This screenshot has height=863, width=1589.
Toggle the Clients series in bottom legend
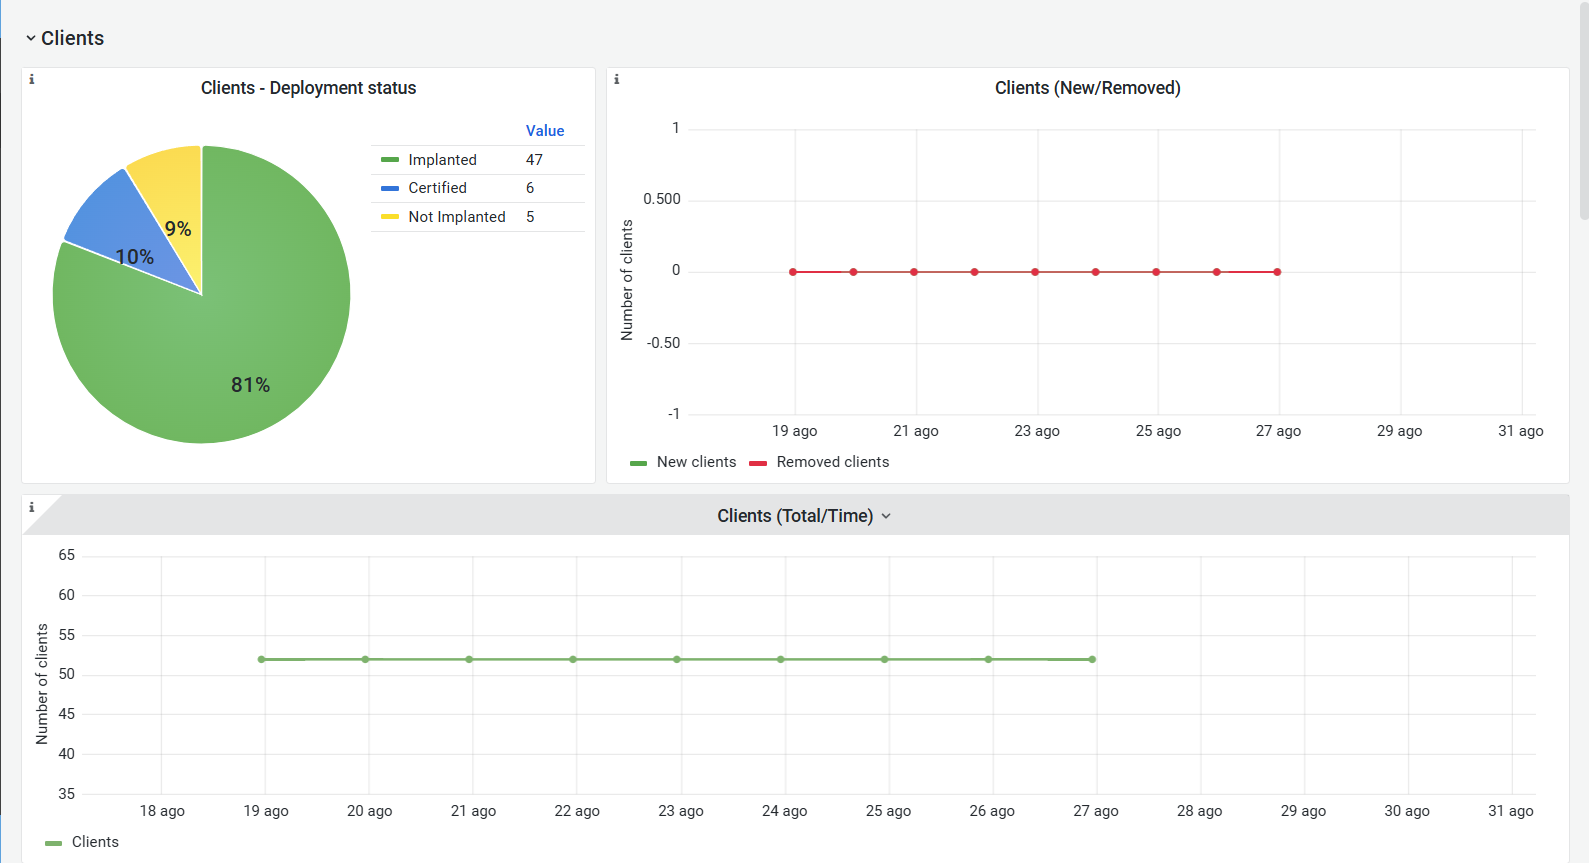point(95,842)
